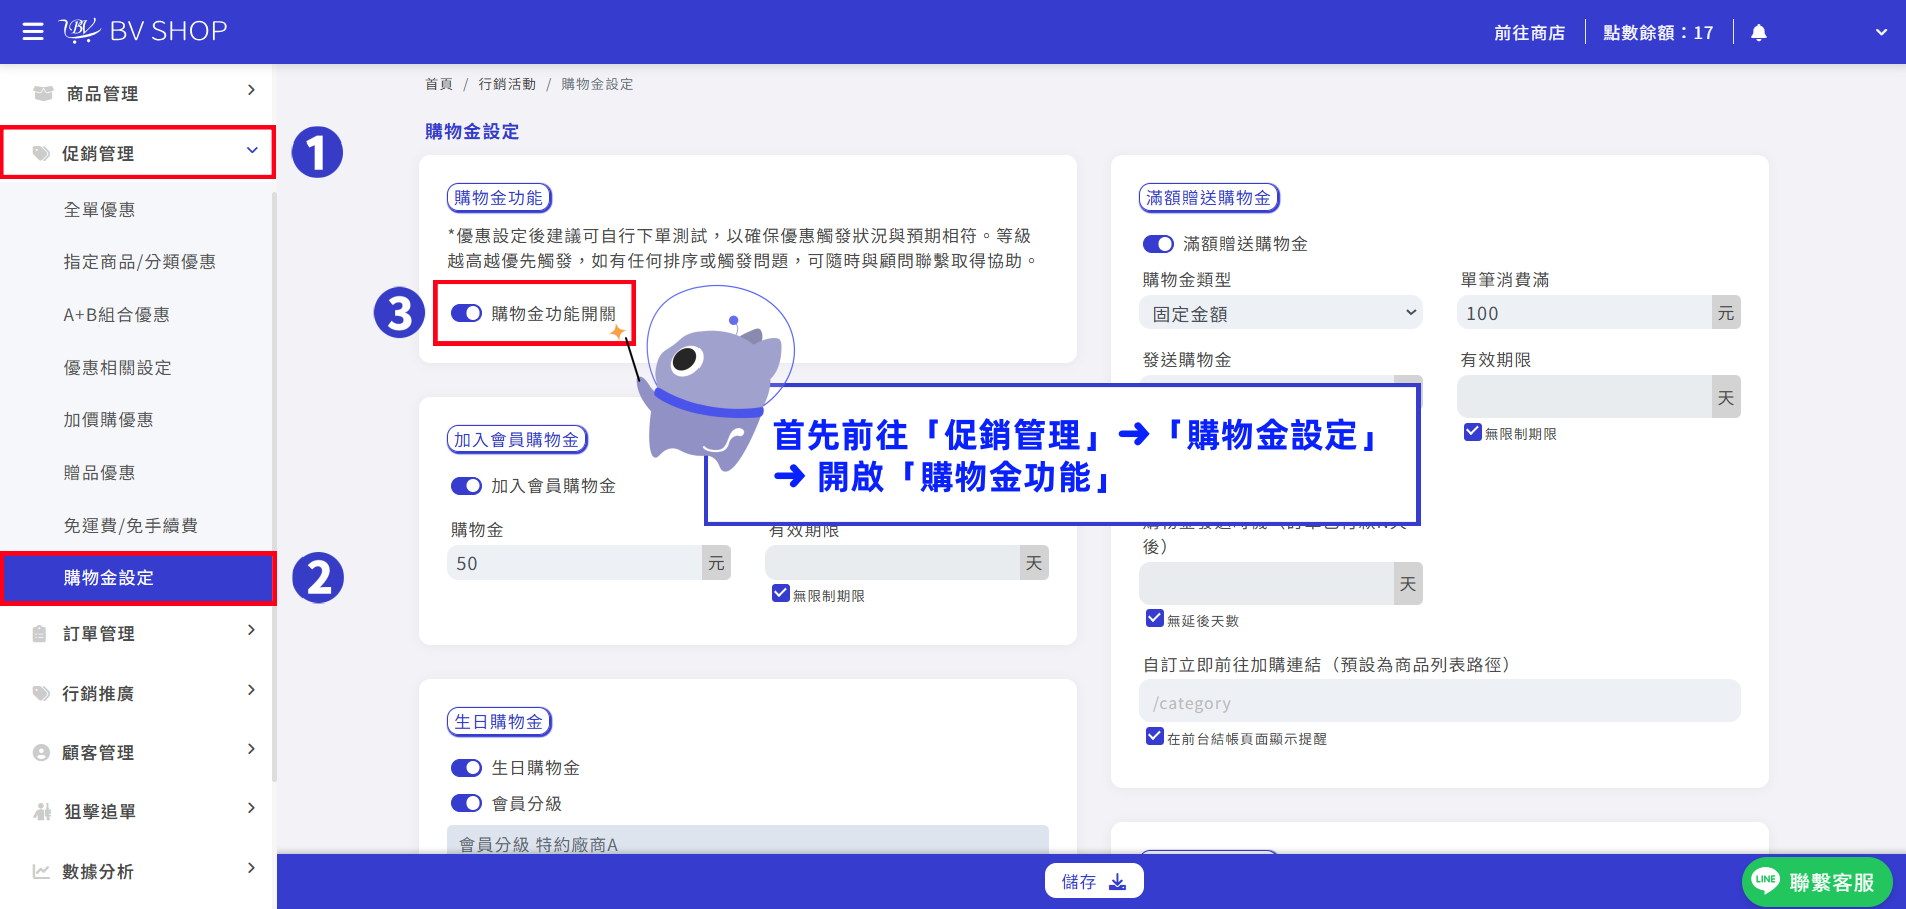The image size is (1906, 909).
Task: Open the 購物金類型 固定金額 dropdown
Action: coord(1281,313)
